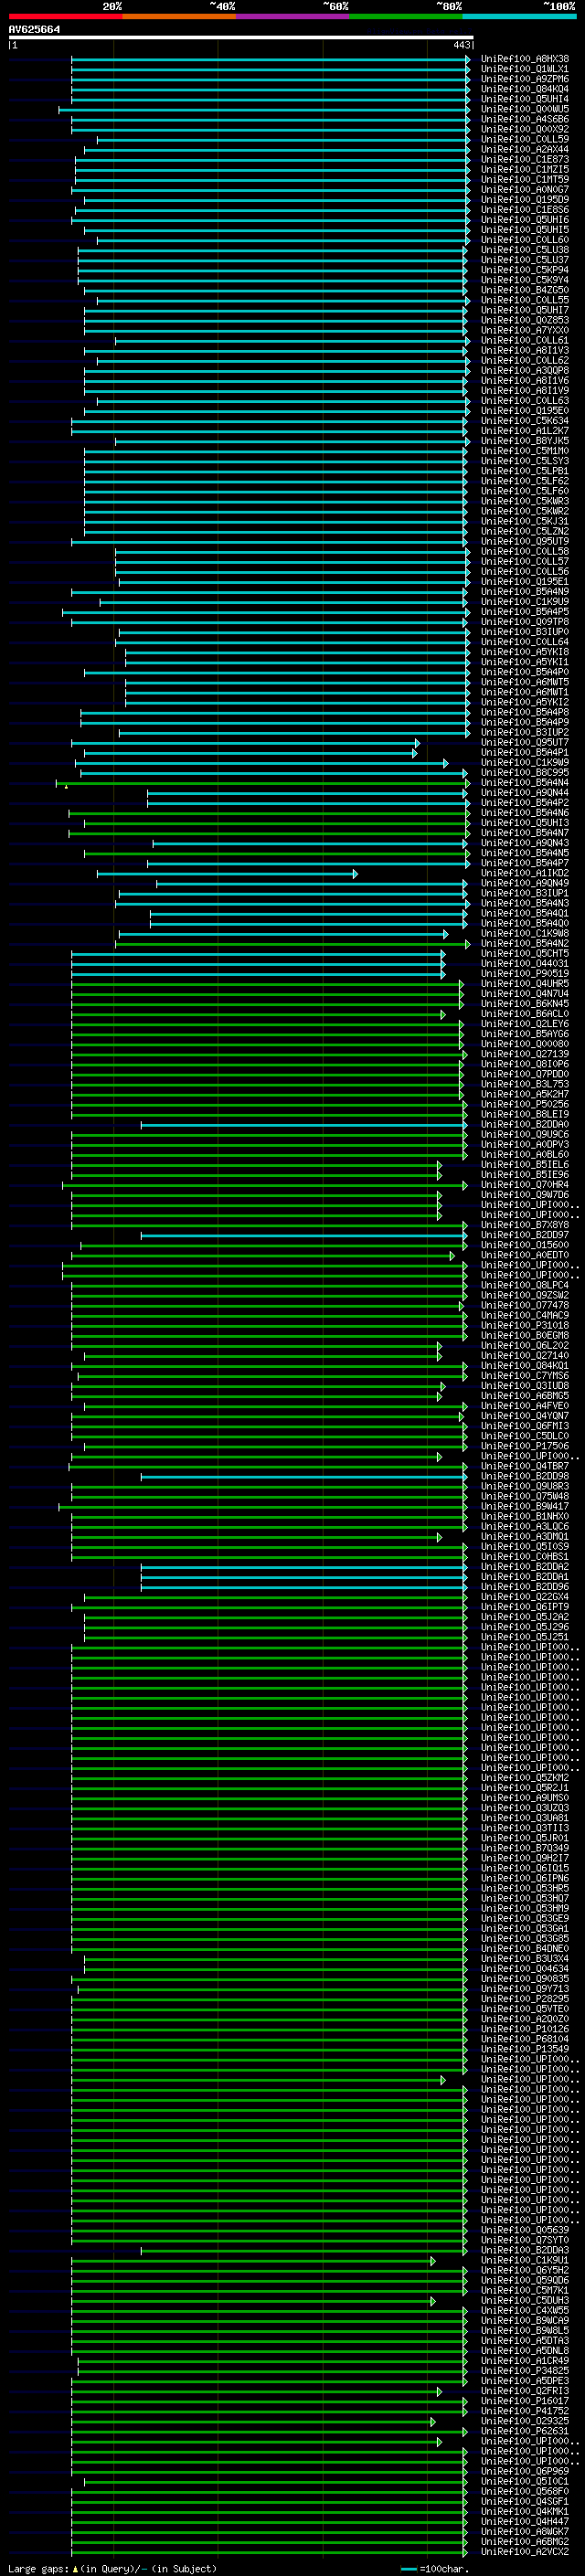Click hit label UniRef100_O15600
The width and height of the screenshot is (585, 2576).
(525, 1245)
